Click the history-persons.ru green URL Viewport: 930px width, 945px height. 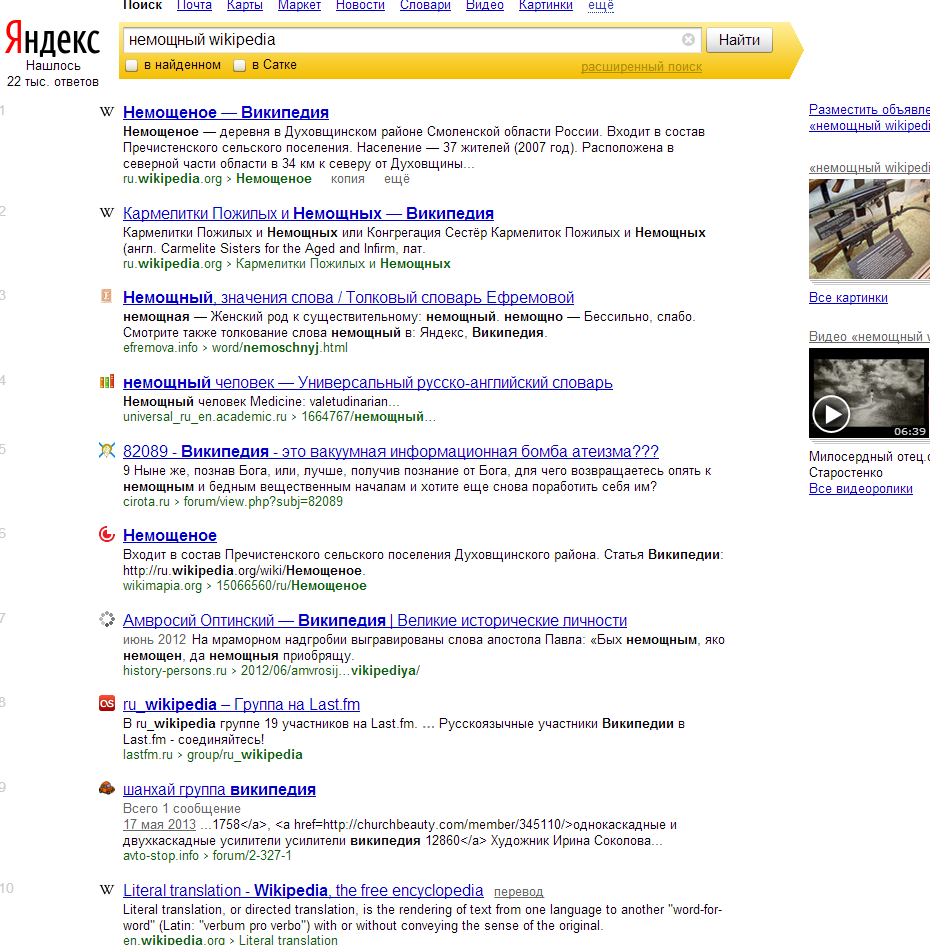[x=271, y=671]
